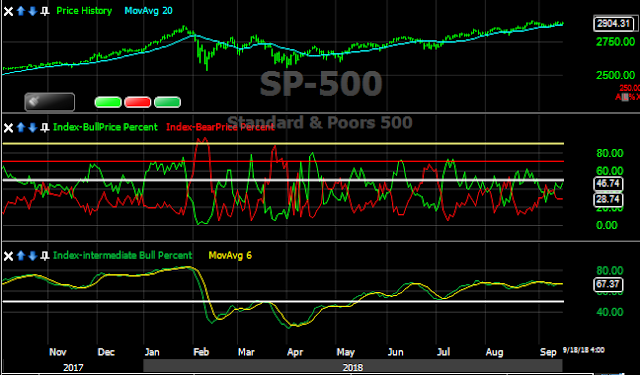
Task: Pin the Index-intermediate Bull Percent pane
Action: (x=45, y=256)
